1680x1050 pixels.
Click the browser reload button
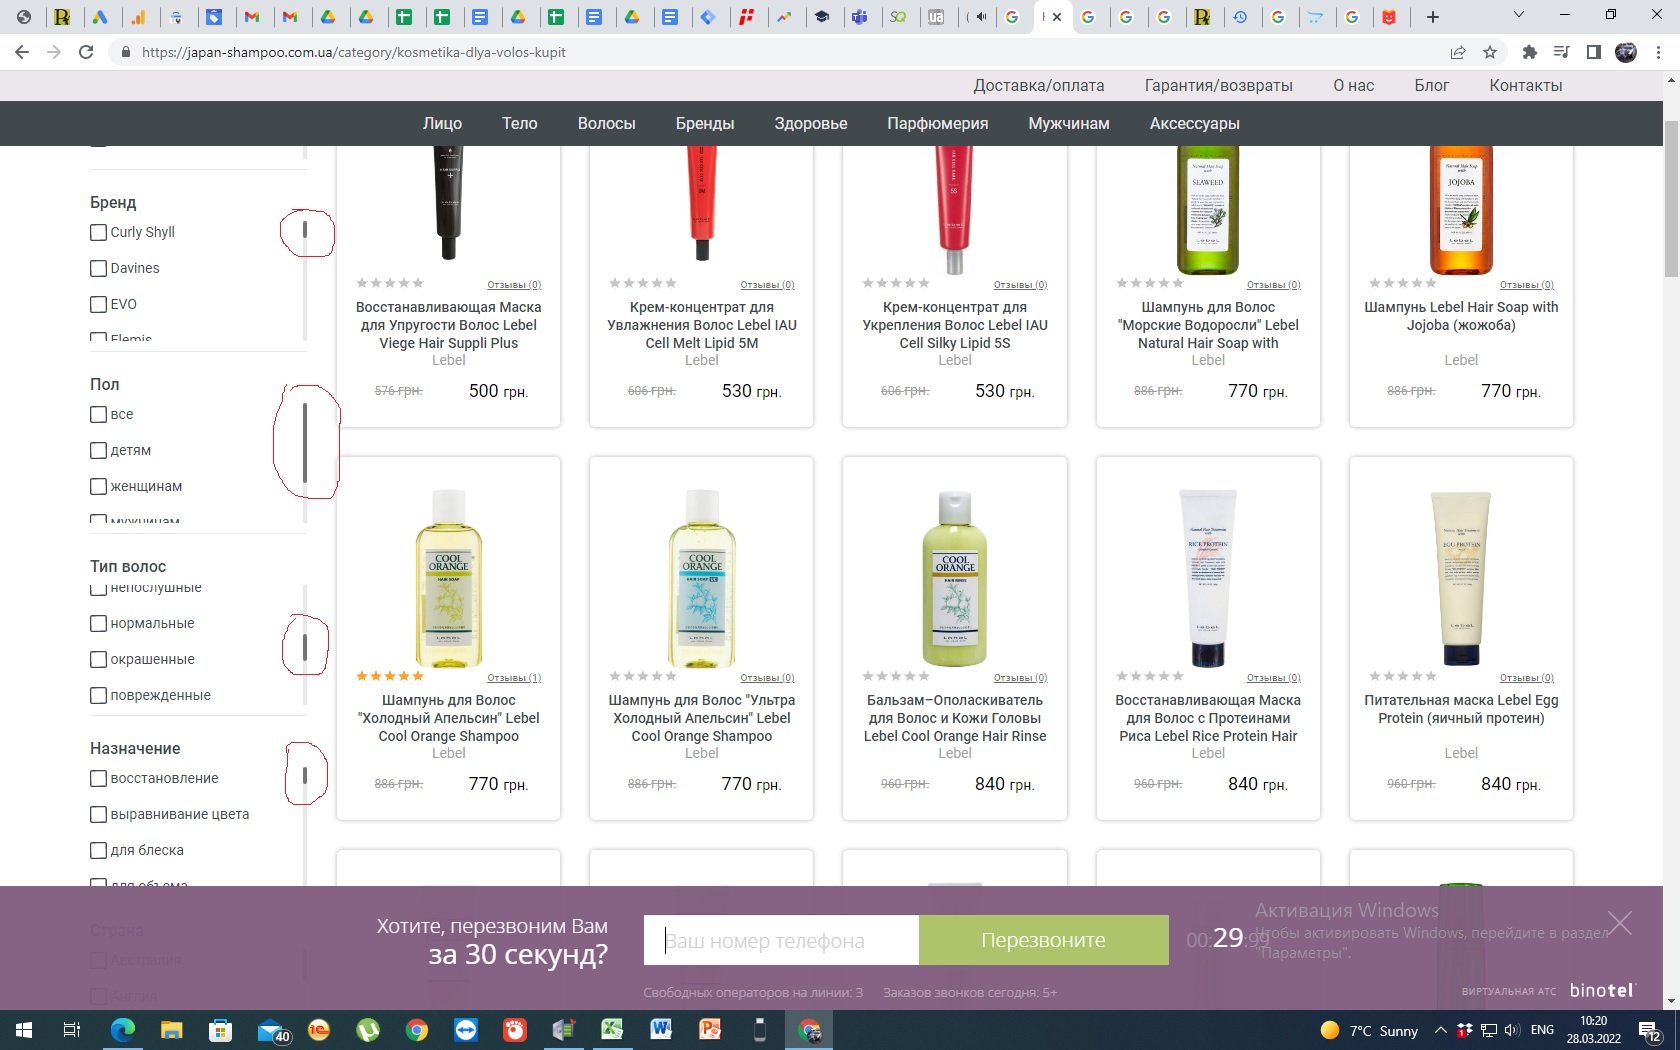pos(86,52)
